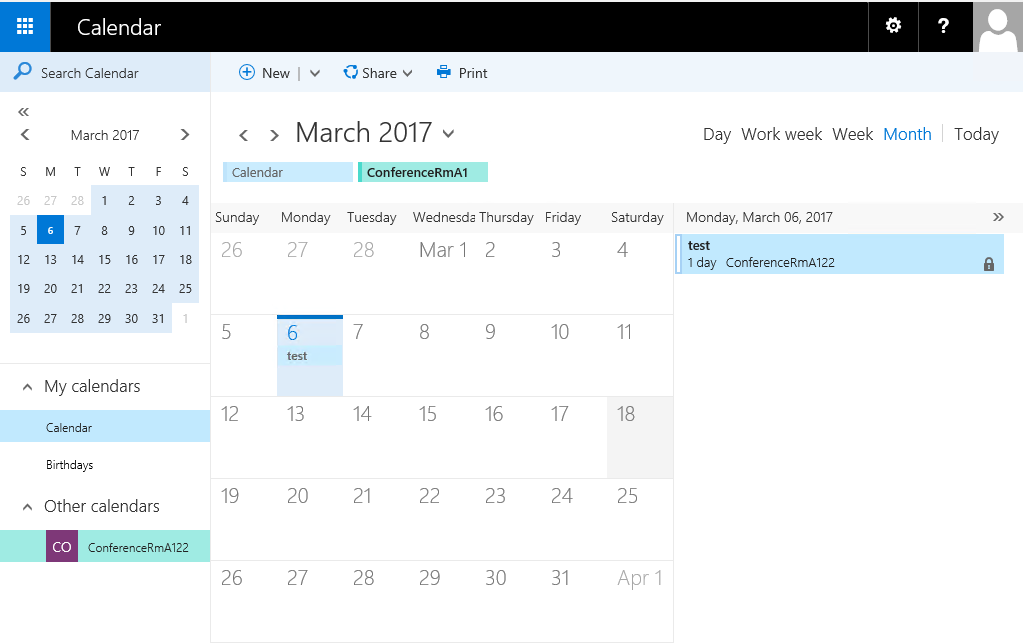Viewport: 1023px width, 643px height.
Task: Go to next month in mini calendar
Action: coord(185,135)
